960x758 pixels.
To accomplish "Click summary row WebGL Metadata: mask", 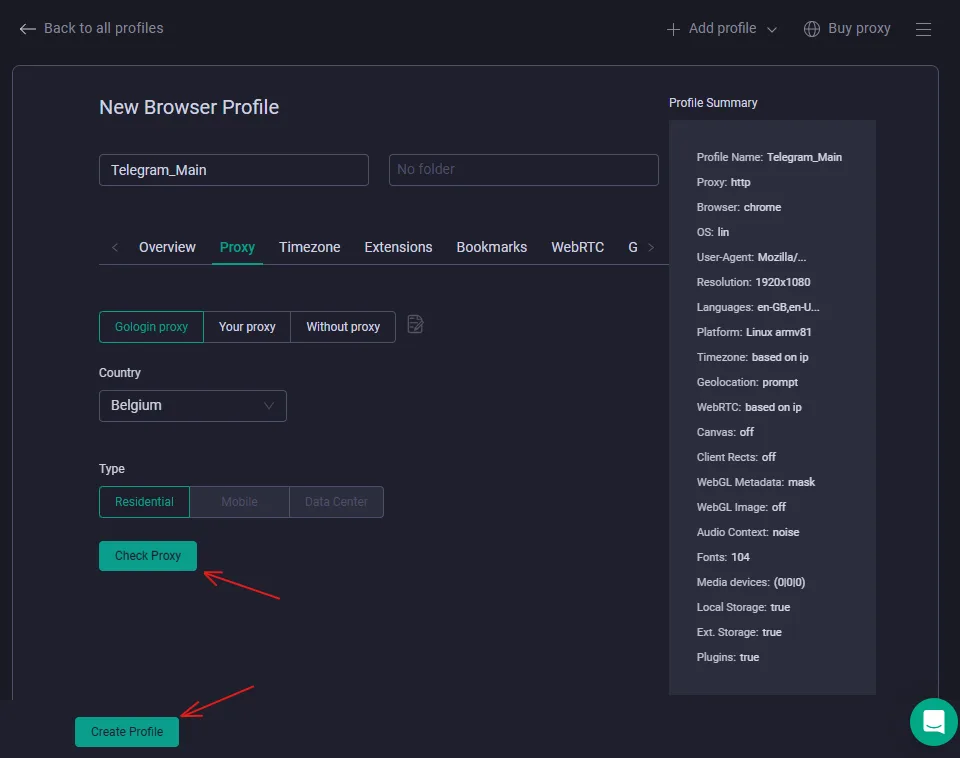I will (756, 482).
